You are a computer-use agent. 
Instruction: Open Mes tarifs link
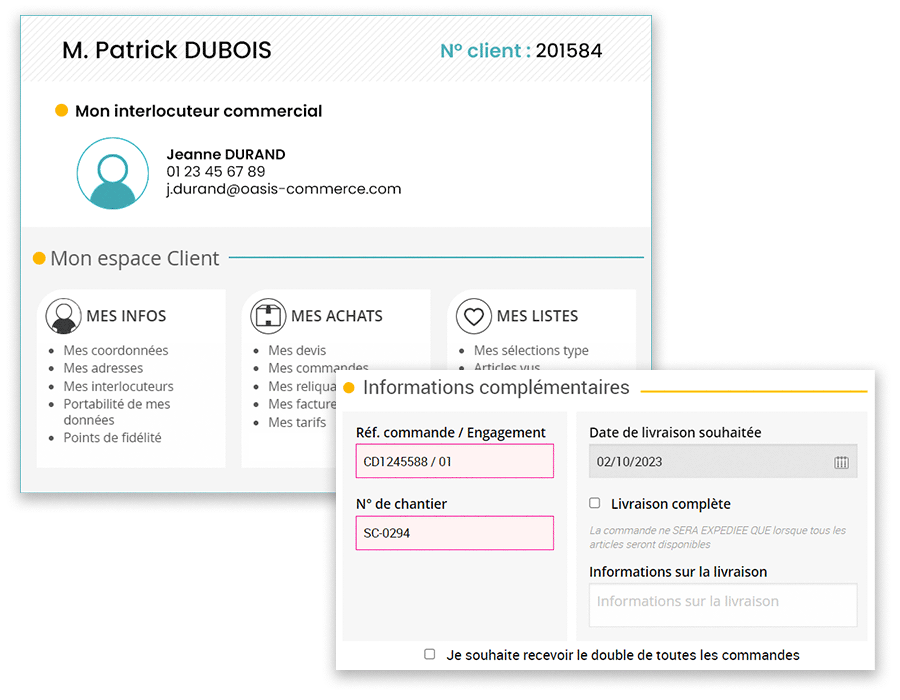coord(297,422)
